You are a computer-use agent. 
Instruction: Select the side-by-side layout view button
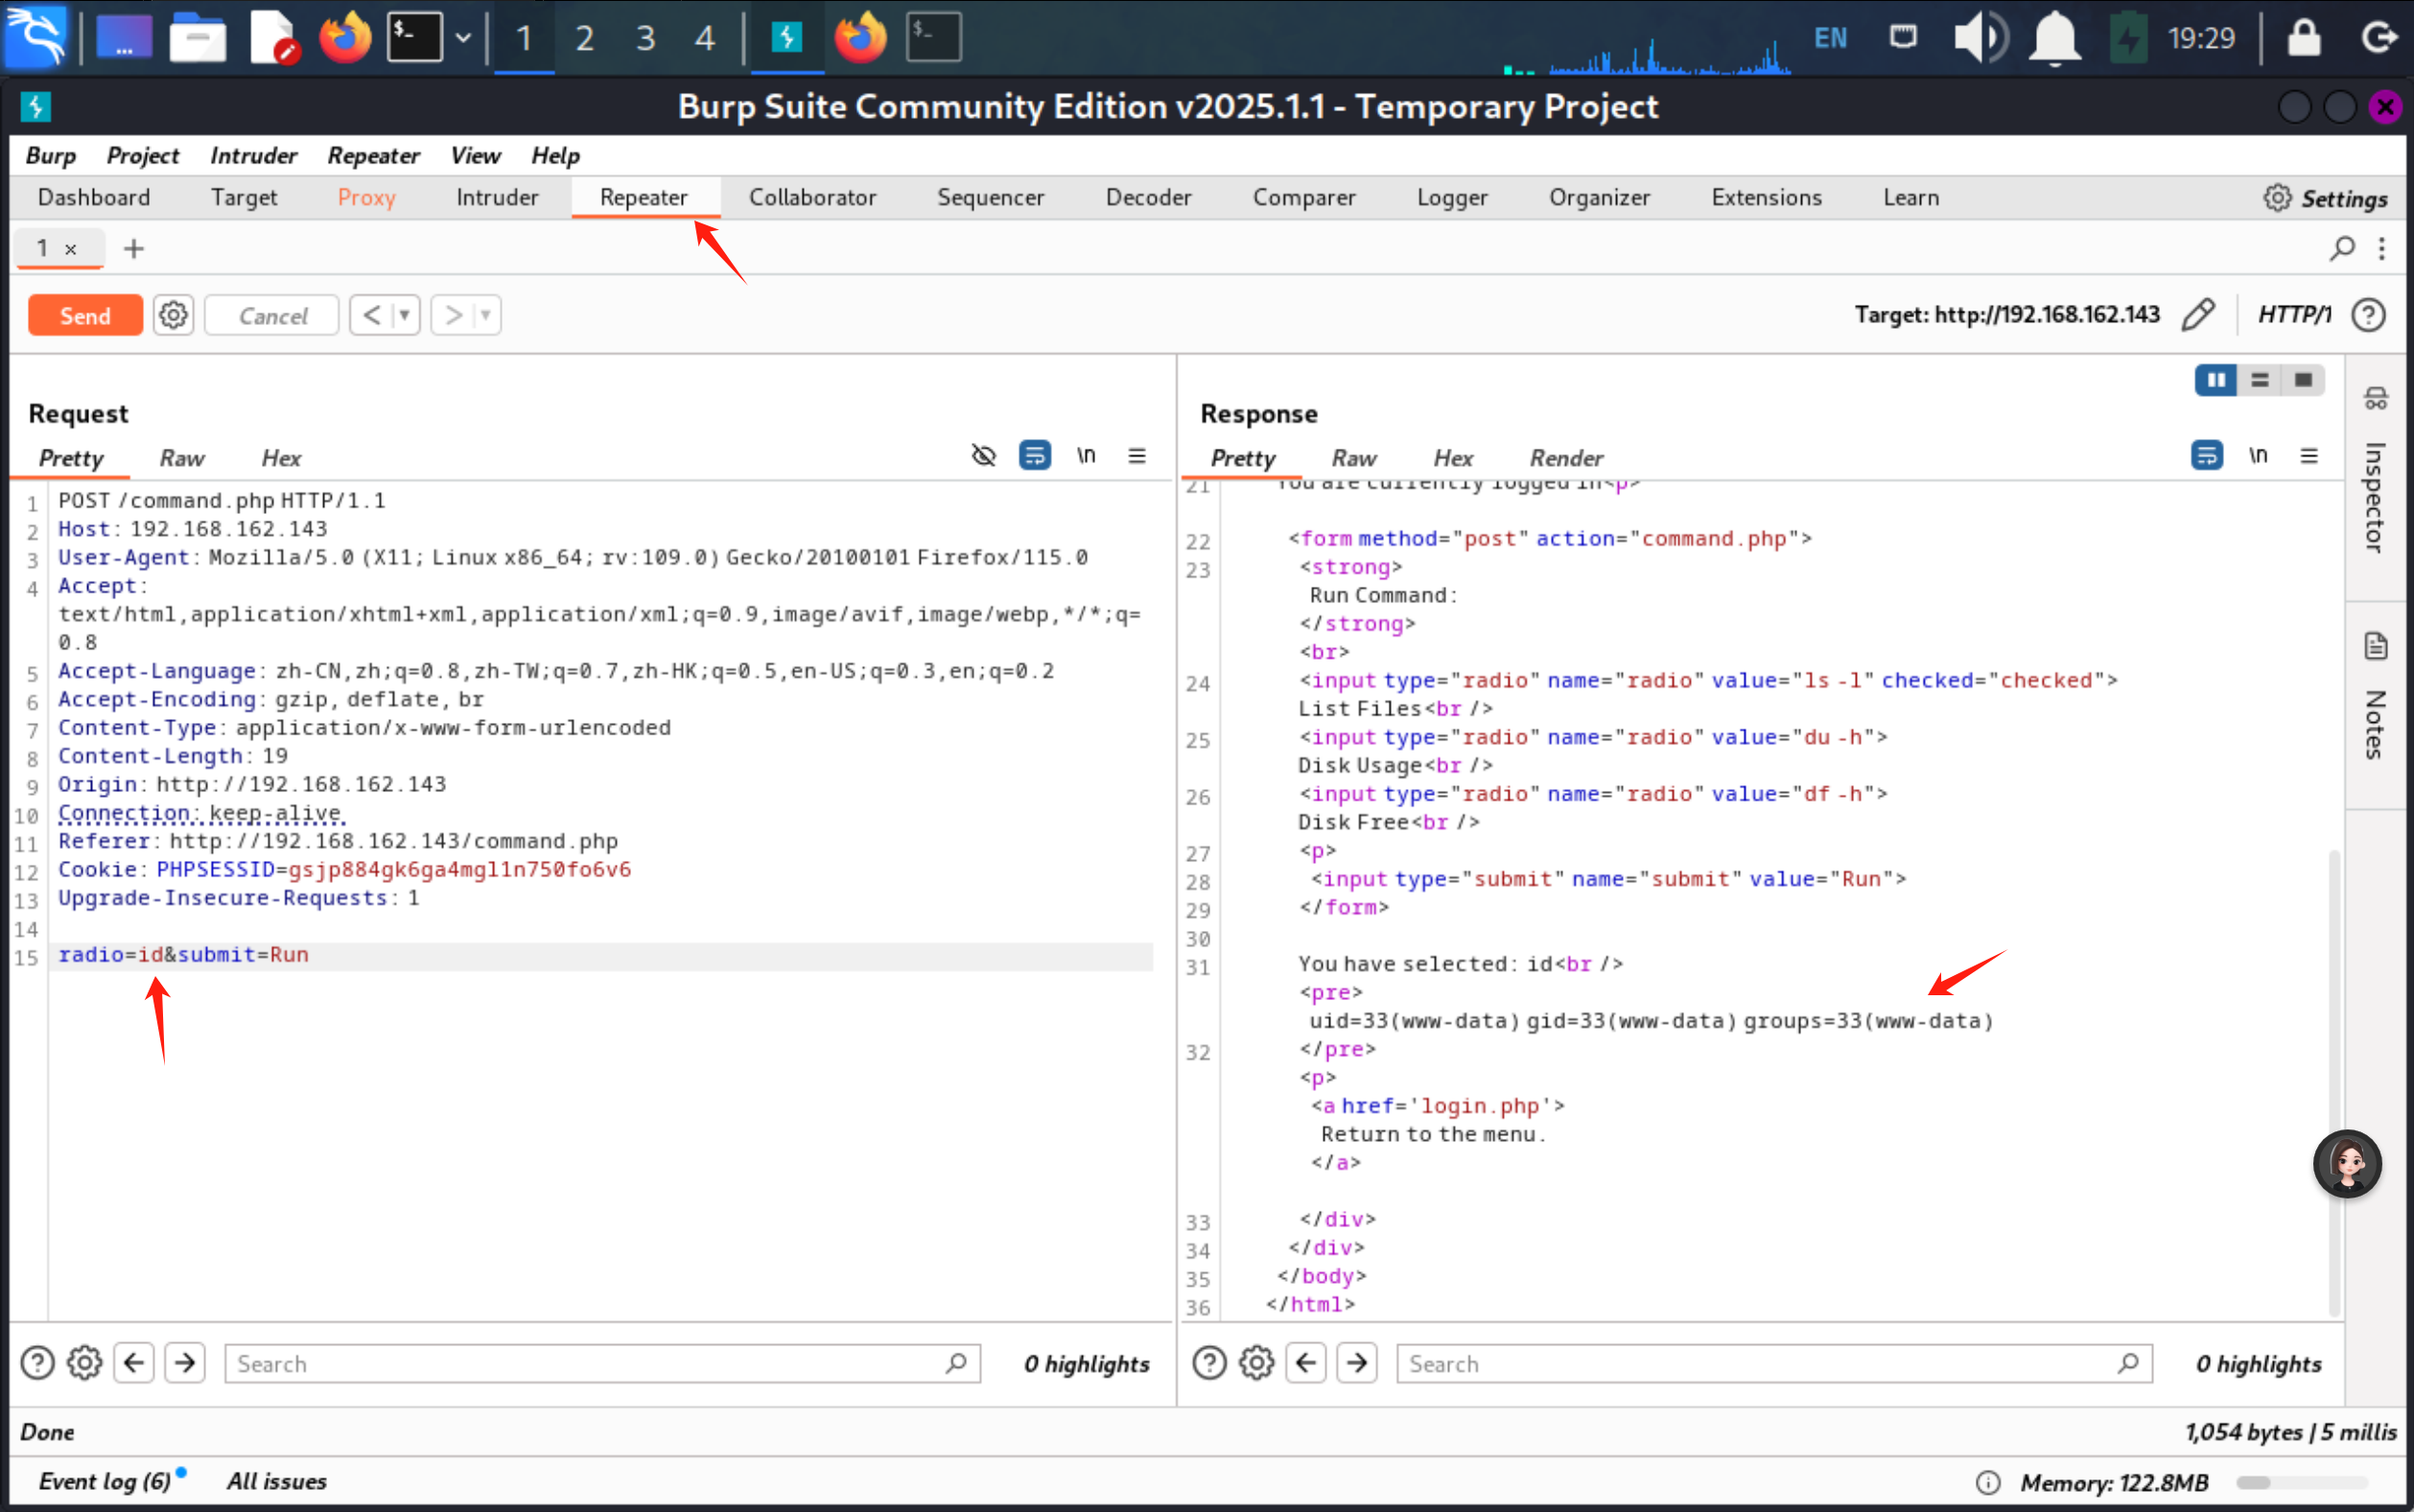click(x=2216, y=380)
